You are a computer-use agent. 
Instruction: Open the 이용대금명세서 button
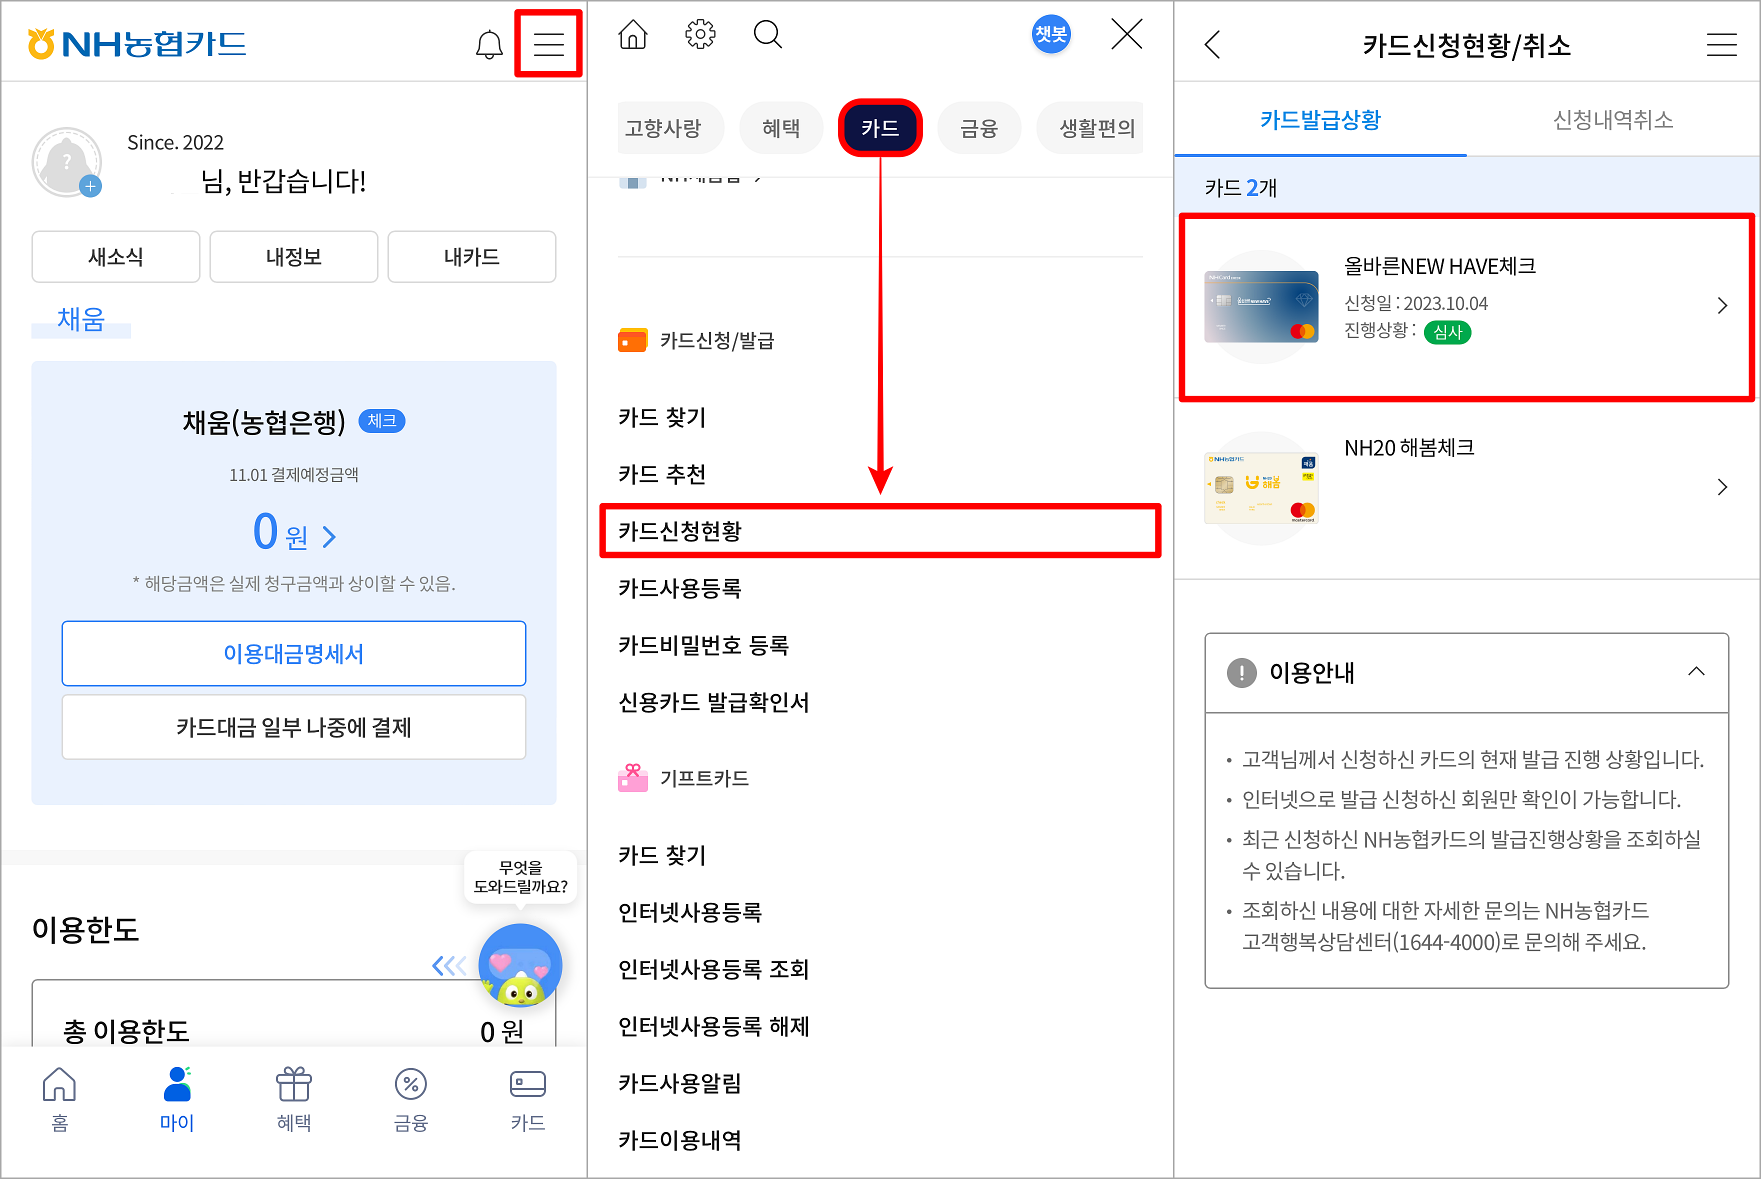coord(293,653)
